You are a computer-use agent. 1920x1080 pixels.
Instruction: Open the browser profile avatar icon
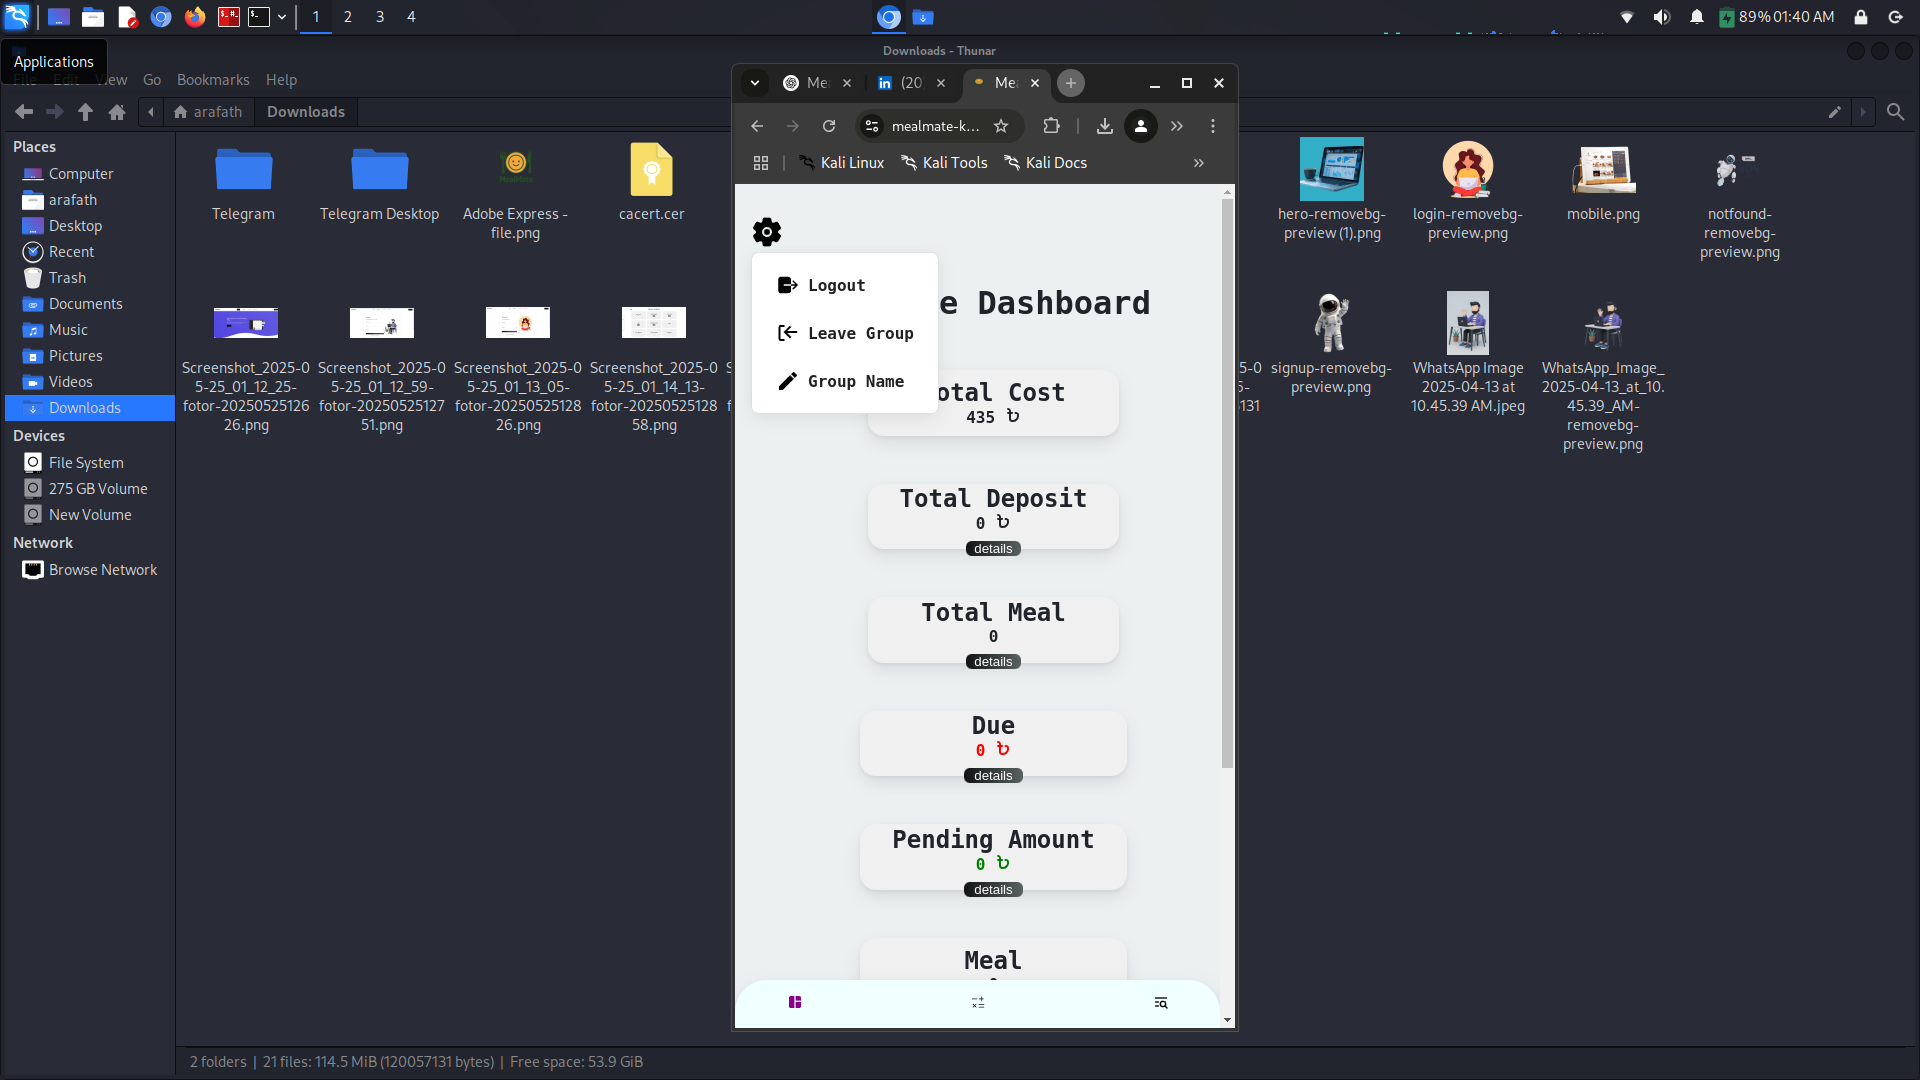1140,126
